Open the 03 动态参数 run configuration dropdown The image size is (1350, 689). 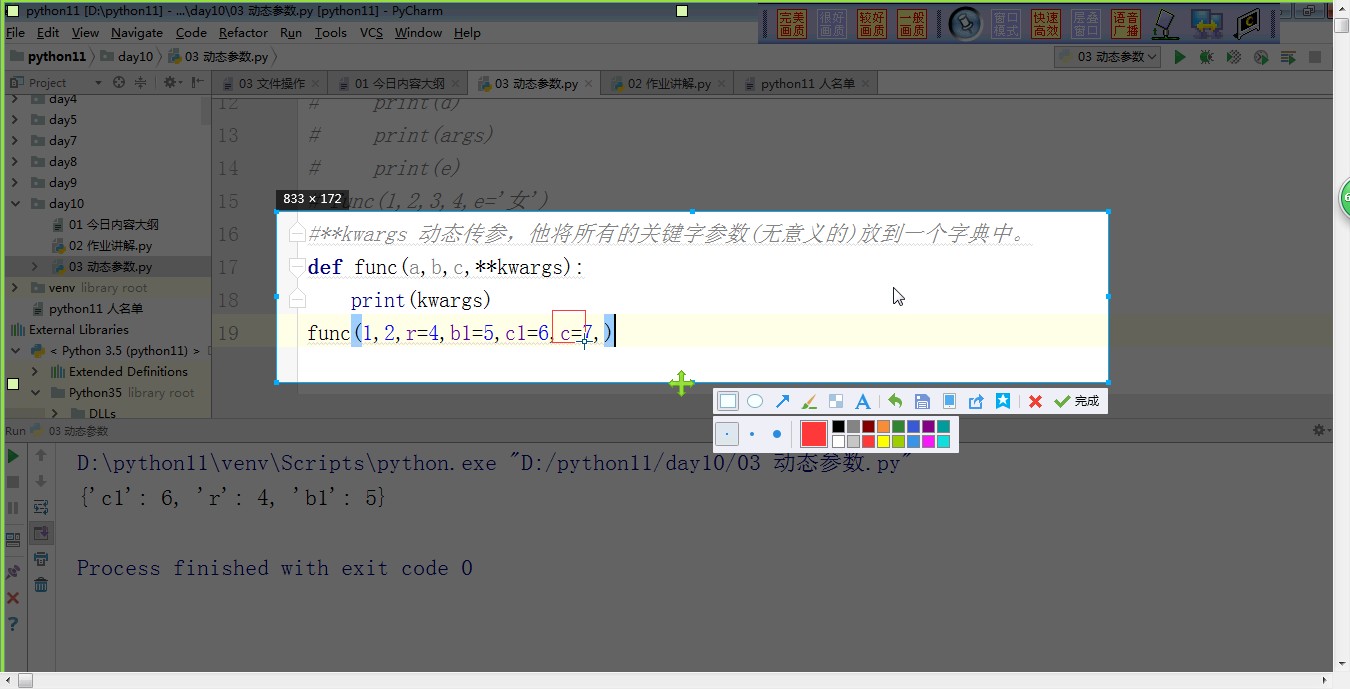tap(1107, 57)
